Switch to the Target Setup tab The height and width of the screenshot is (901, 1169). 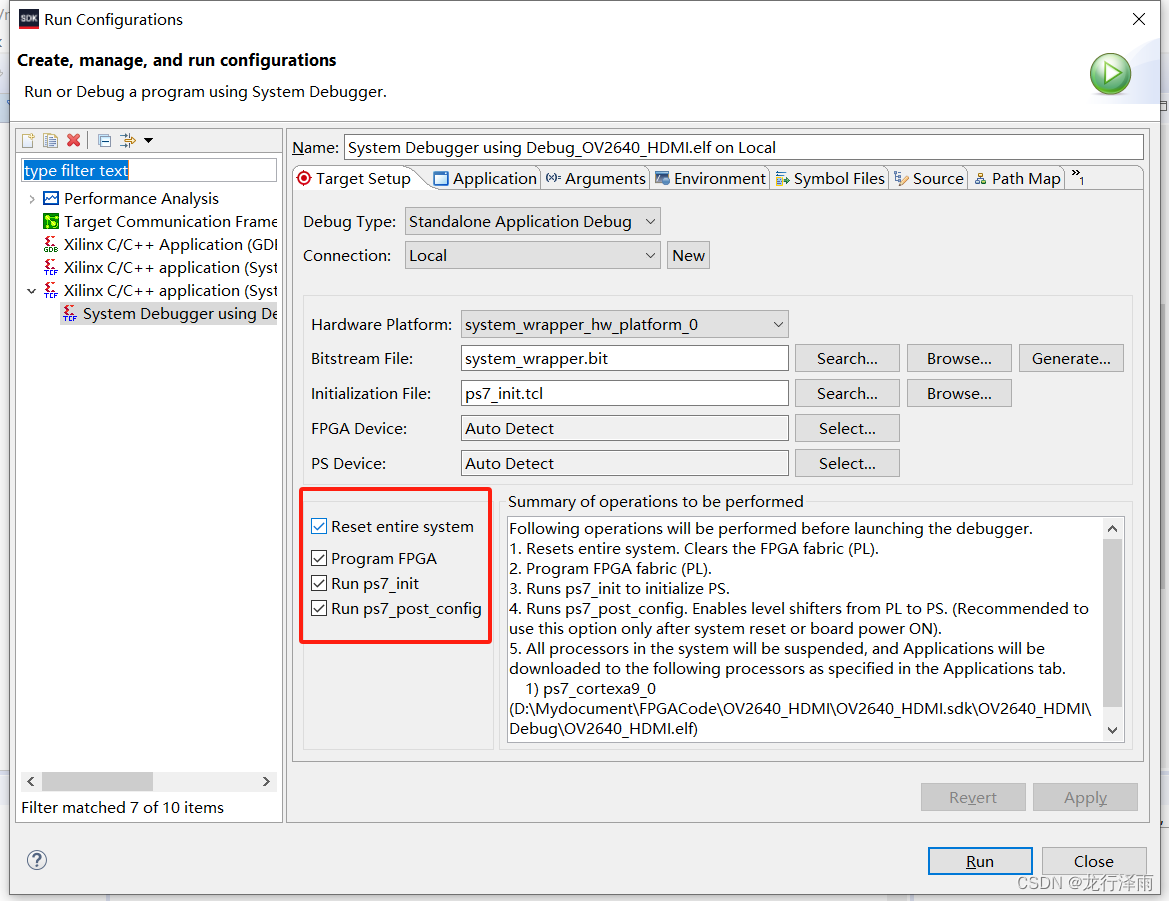(353, 178)
